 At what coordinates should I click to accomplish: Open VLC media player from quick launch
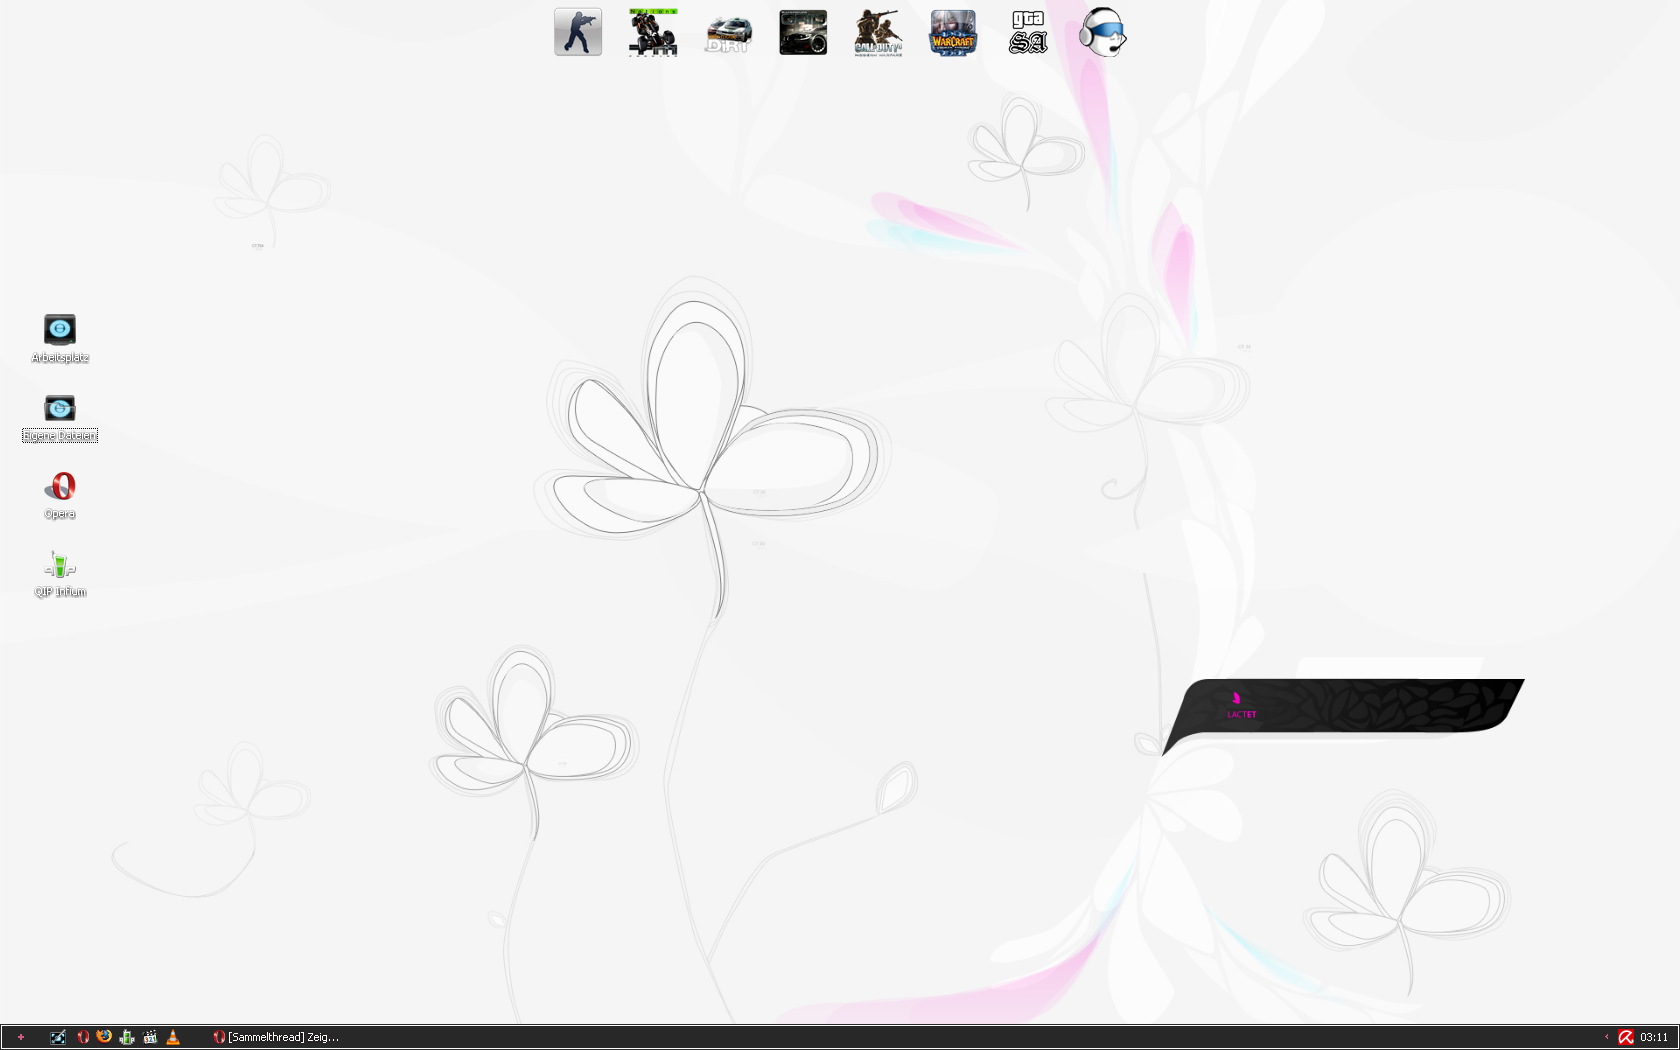(173, 1037)
